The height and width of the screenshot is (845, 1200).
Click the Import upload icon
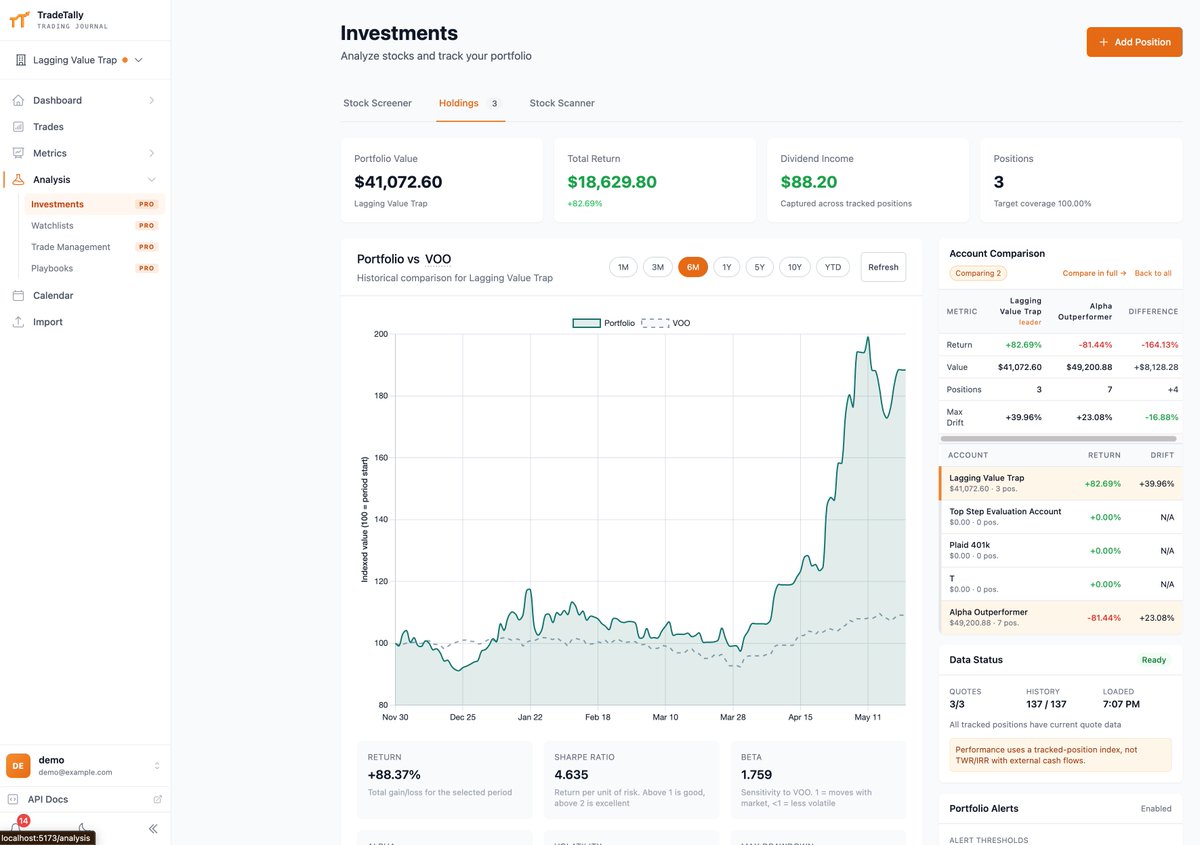18,322
